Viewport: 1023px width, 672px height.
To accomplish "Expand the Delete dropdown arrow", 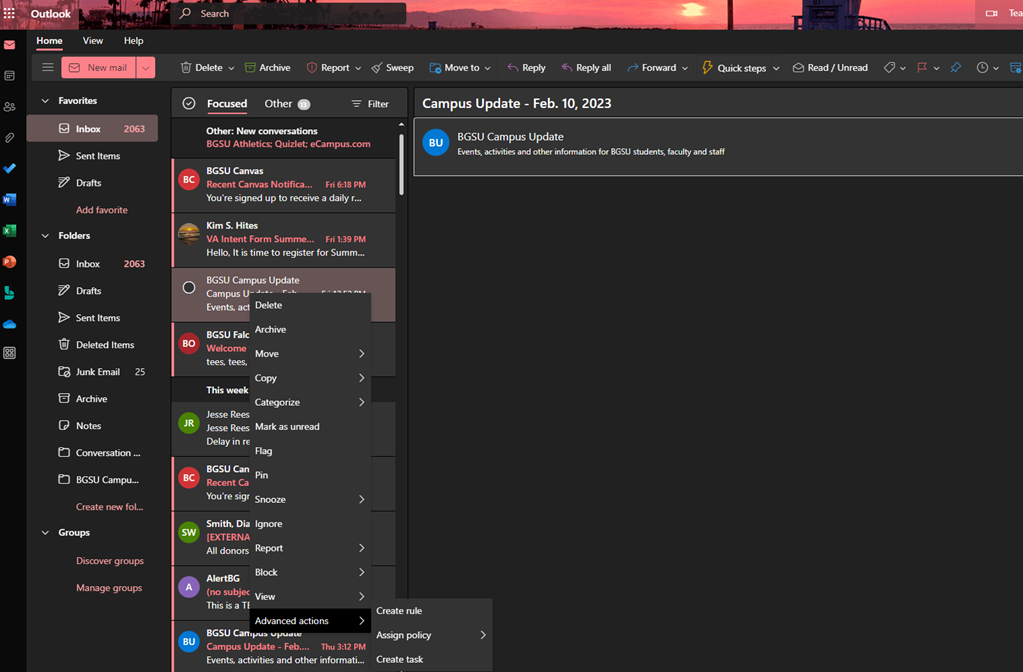I will point(231,68).
